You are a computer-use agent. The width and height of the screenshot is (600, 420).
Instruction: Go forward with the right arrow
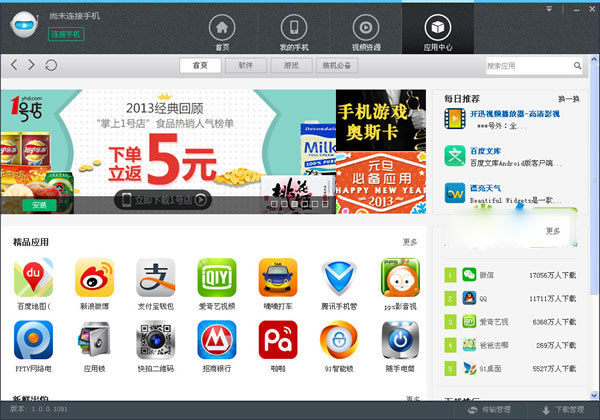pyautogui.click(x=31, y=65)
